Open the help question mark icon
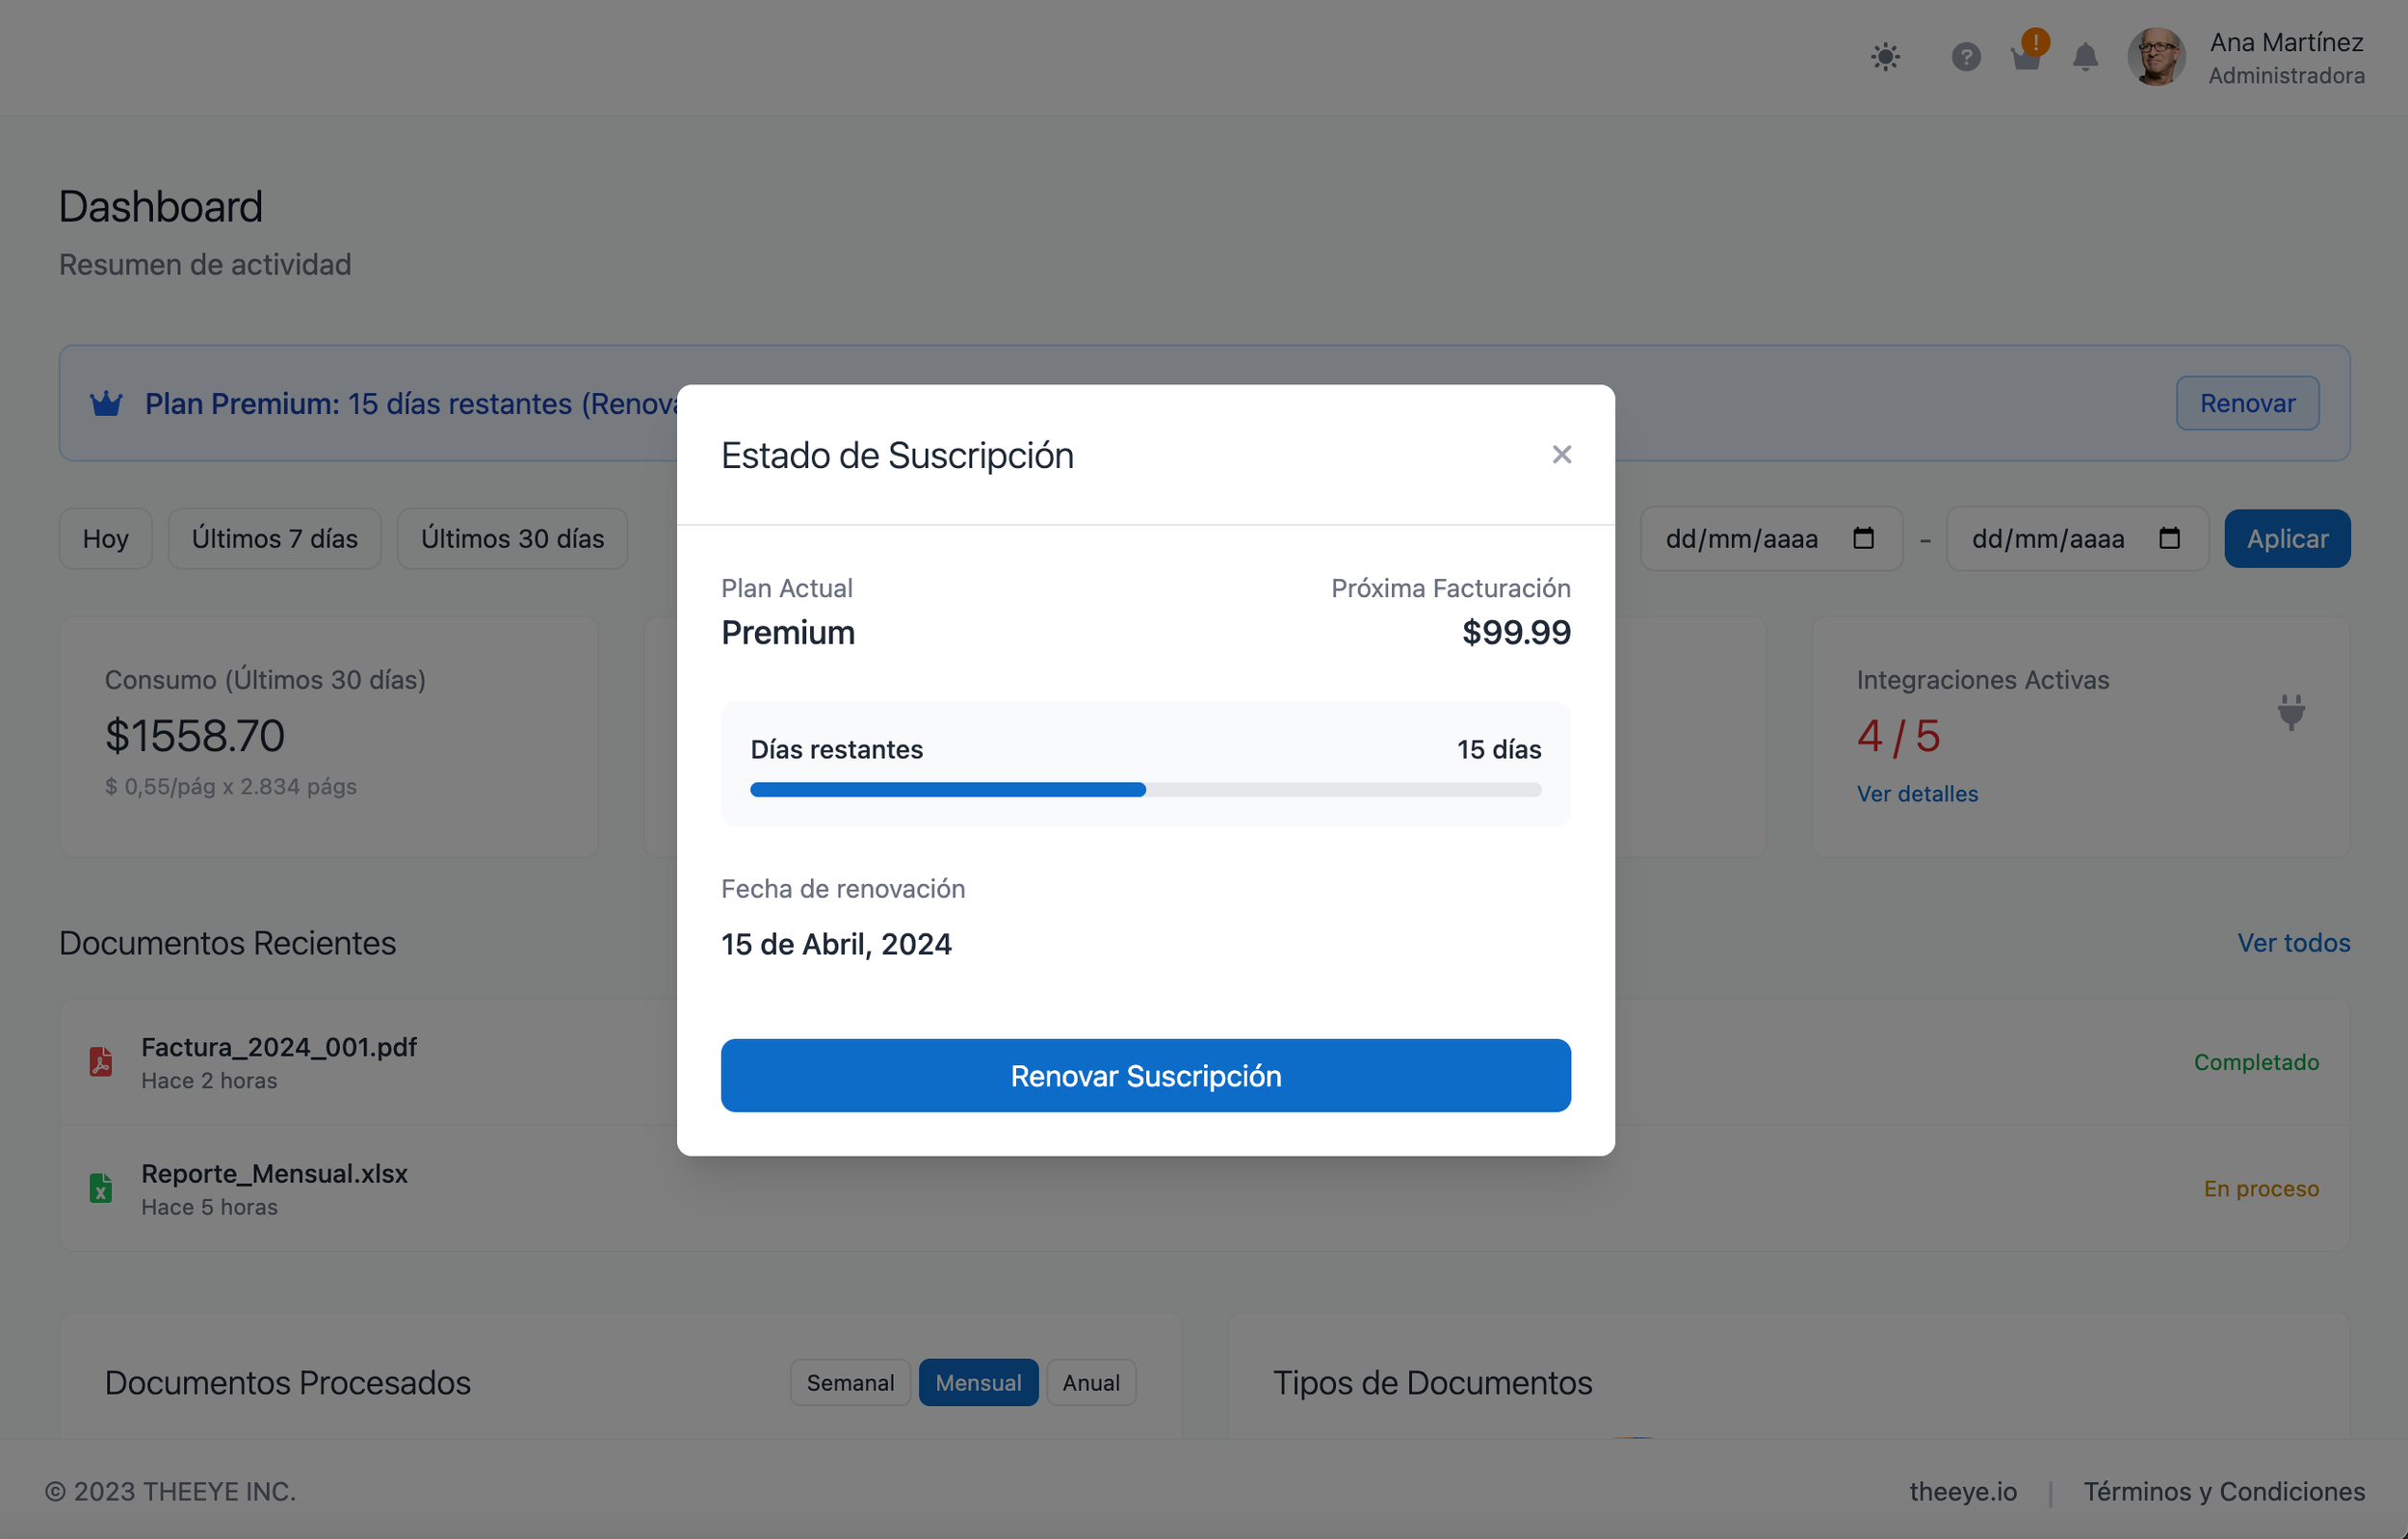 (1965, 56)
